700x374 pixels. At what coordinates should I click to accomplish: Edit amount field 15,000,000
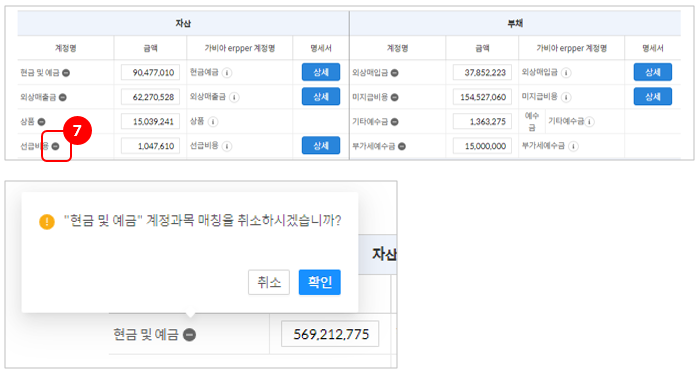pyautogui.click(x=482, y=145)
